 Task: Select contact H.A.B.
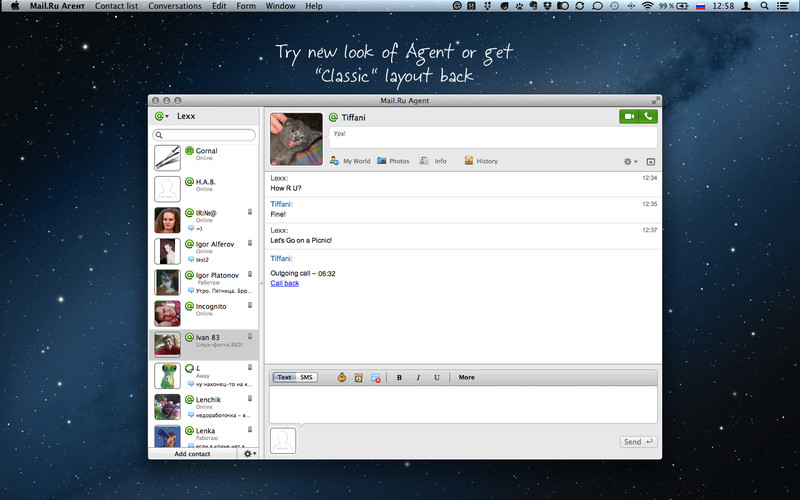204,189
